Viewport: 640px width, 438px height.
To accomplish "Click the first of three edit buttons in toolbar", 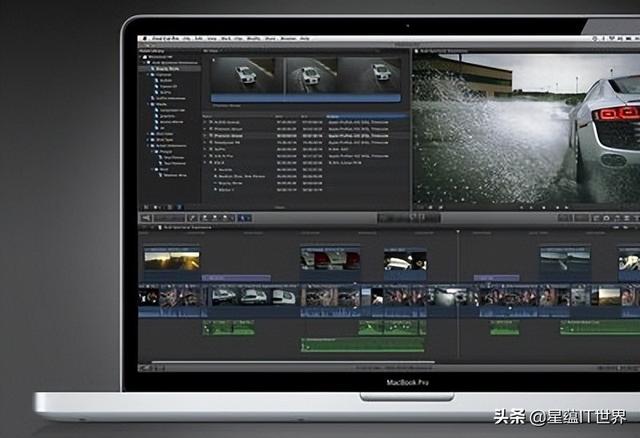I will pyautogui.click(x=206, y=218).
